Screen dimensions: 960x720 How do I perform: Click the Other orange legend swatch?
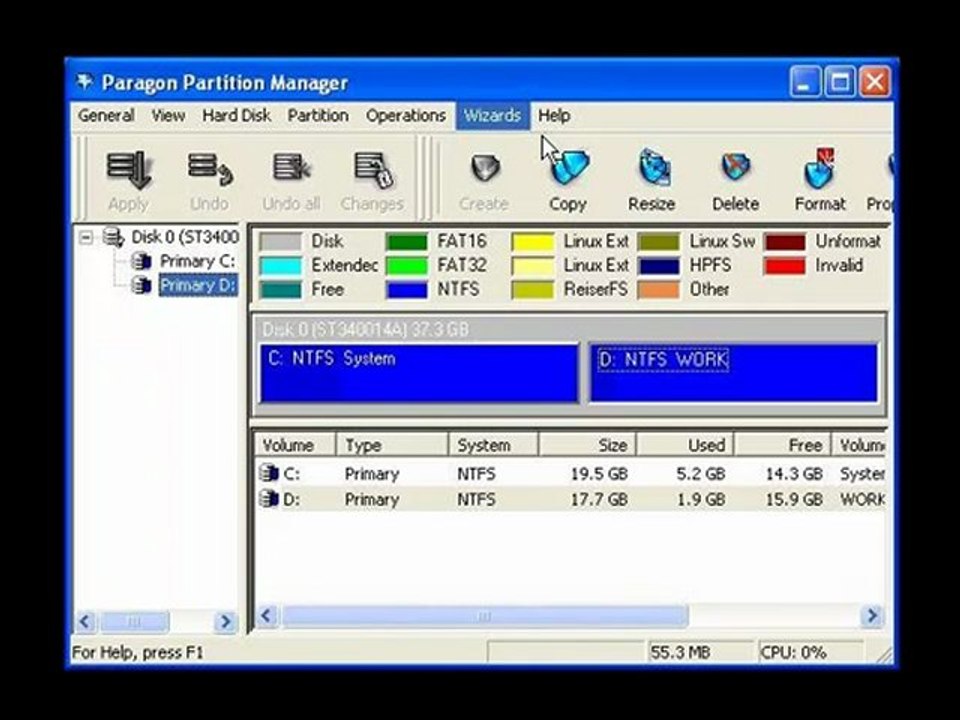pos(659,290)
